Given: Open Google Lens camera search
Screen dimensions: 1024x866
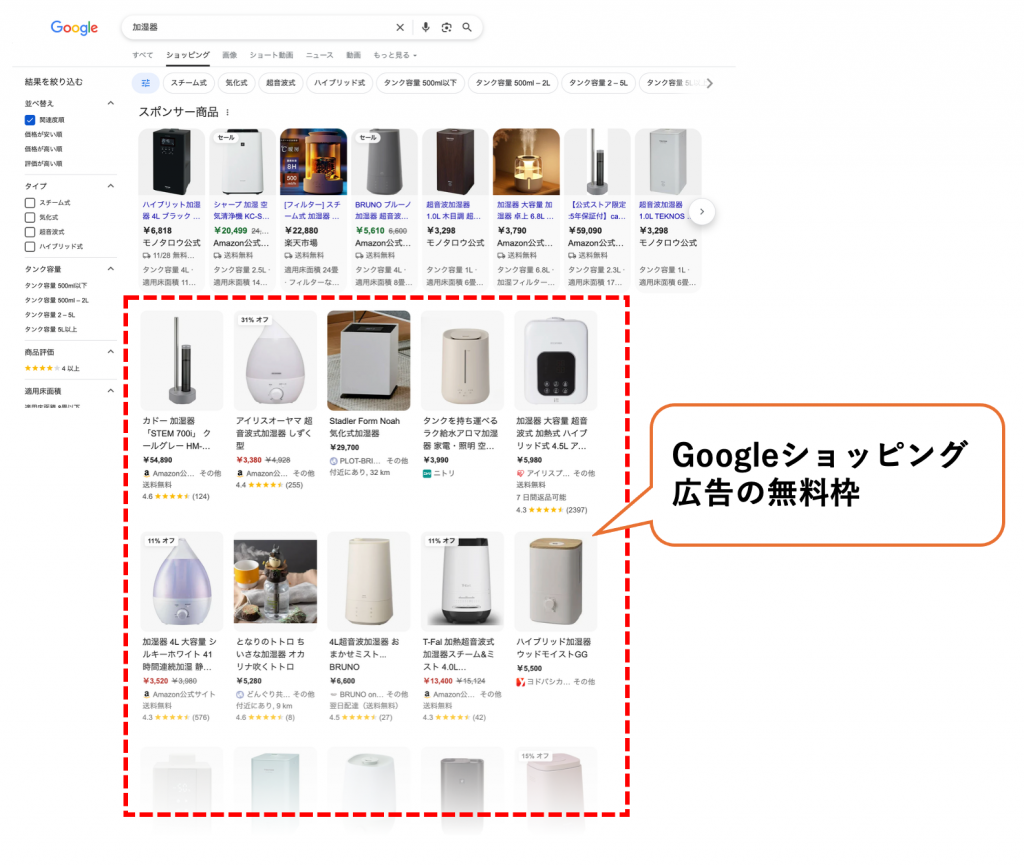Looking at the screenshot, I should coord(445,27).
